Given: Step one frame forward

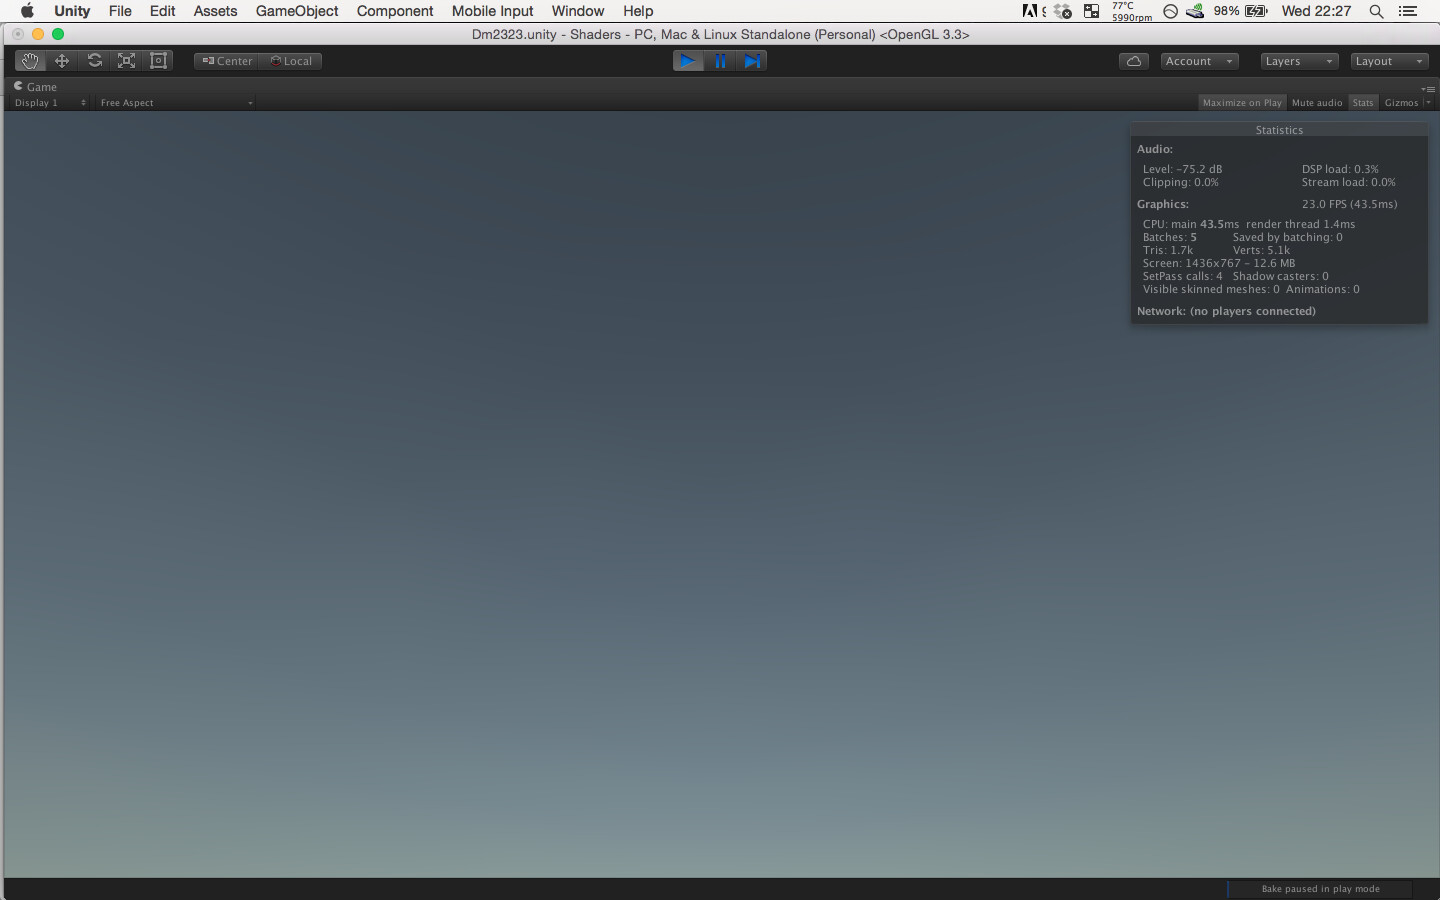Looking at the screenshot, I should coord(753,61).
